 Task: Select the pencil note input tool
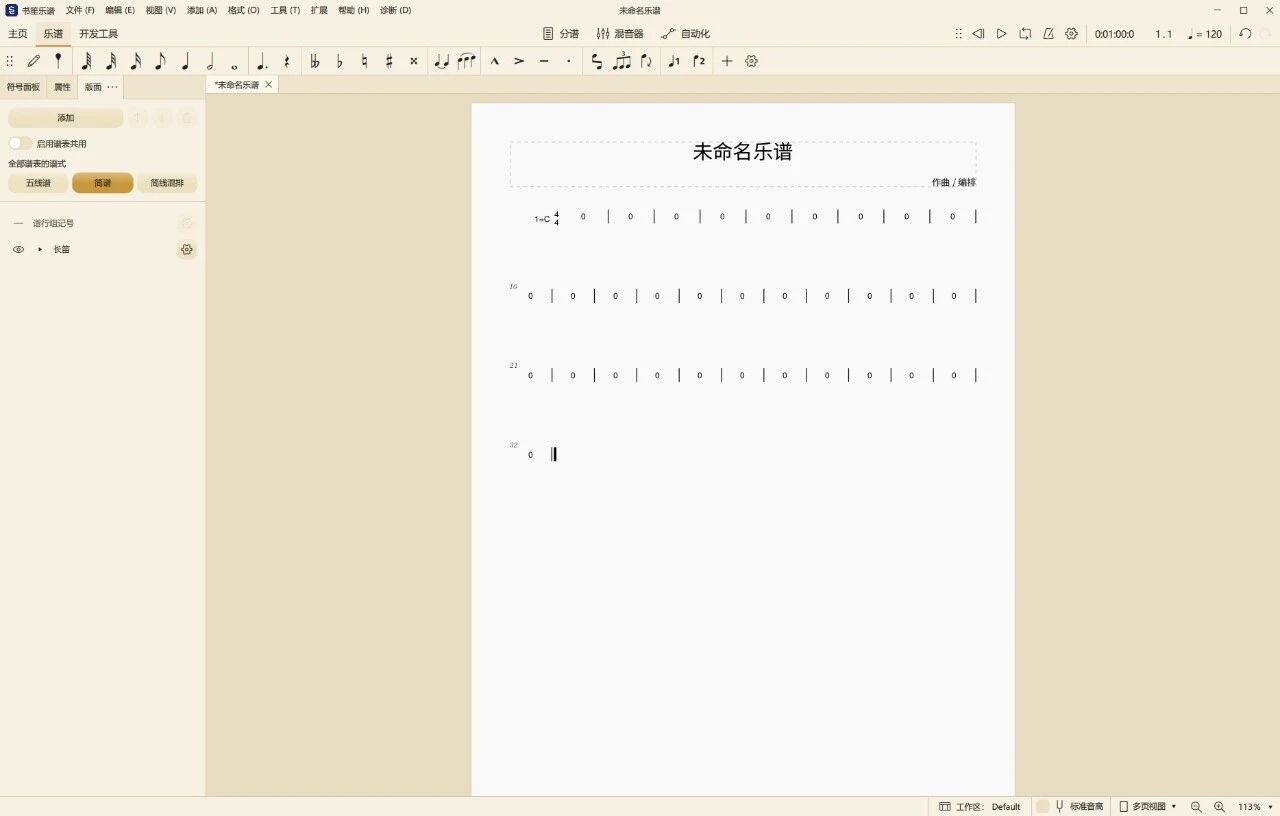tap(34, 61)
